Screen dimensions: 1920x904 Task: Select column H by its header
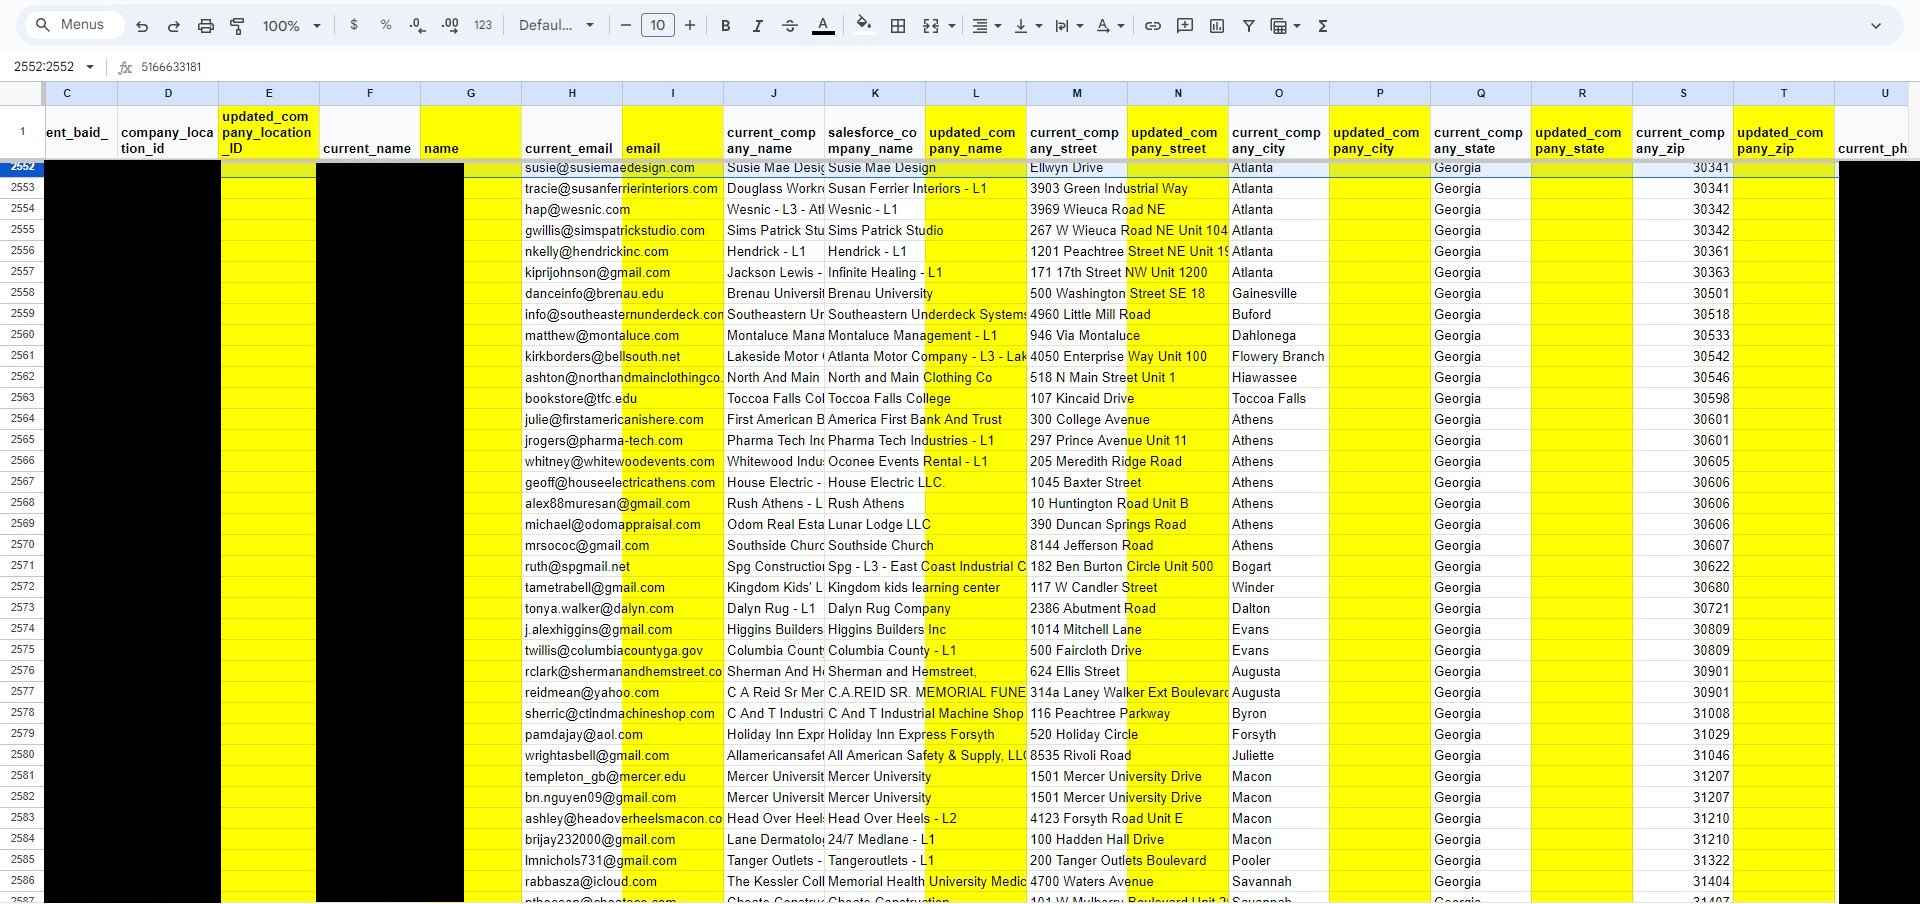(x=572, y=93)
